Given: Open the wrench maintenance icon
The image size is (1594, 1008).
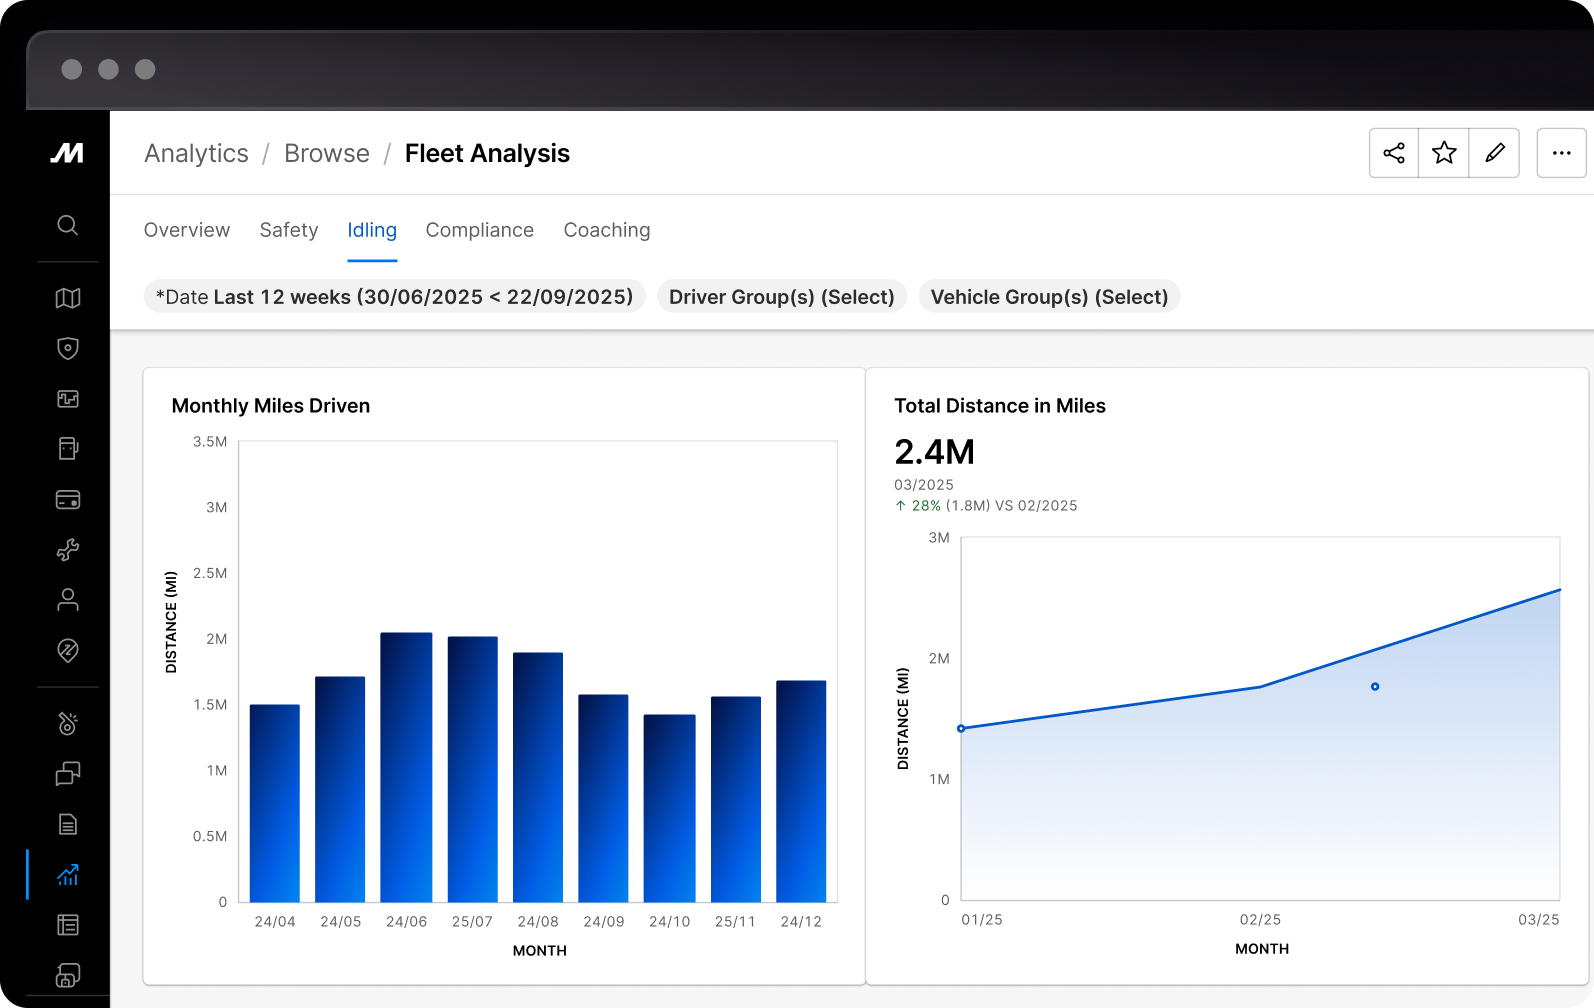Looking at the screenshot, I should (67, 549).
